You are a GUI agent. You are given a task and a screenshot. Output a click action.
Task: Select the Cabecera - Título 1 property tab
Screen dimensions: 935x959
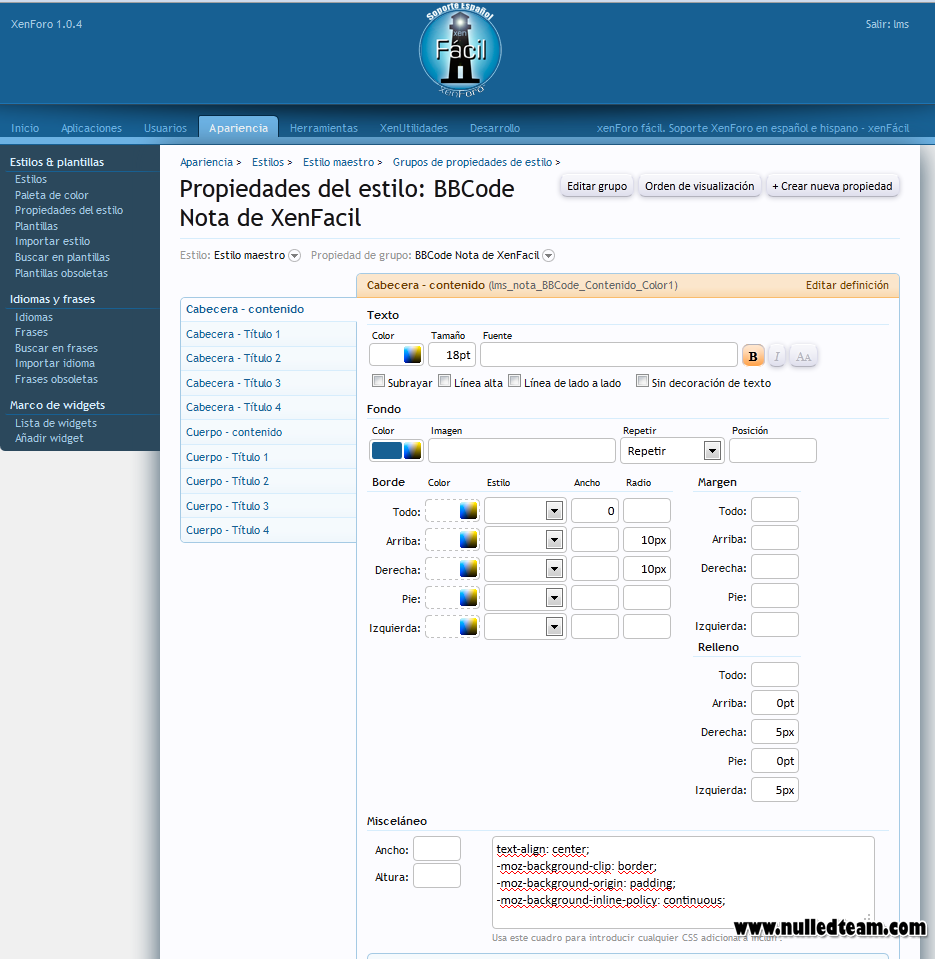268,334
